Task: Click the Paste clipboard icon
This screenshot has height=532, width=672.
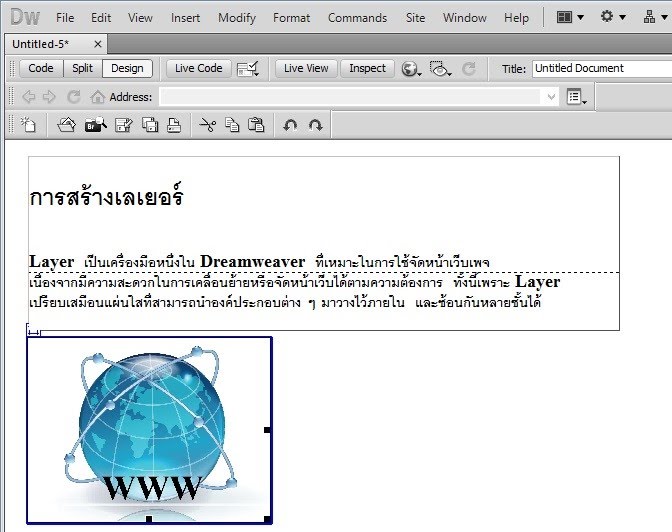Action: point(256,125)
